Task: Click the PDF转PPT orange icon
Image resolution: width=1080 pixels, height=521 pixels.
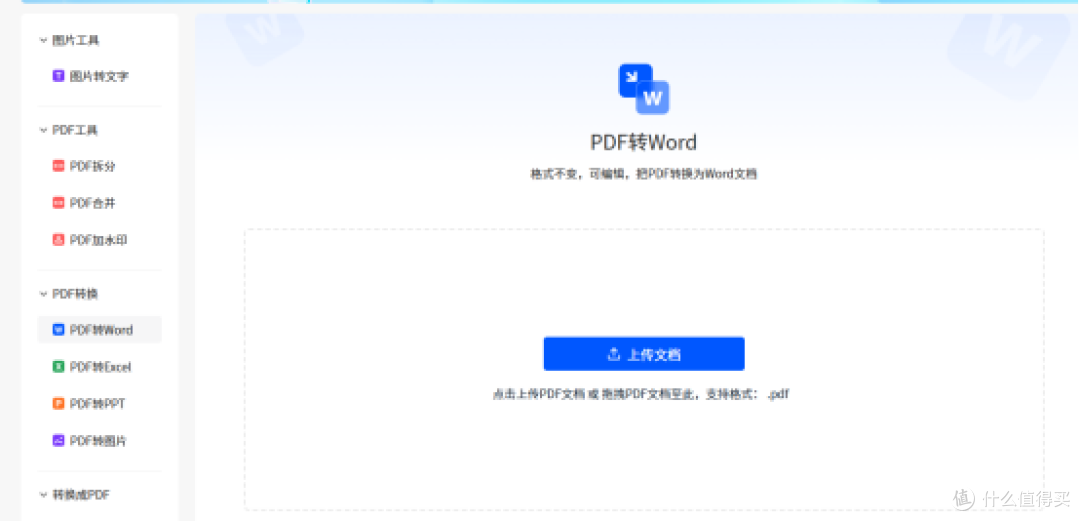Action: (59, 404)
